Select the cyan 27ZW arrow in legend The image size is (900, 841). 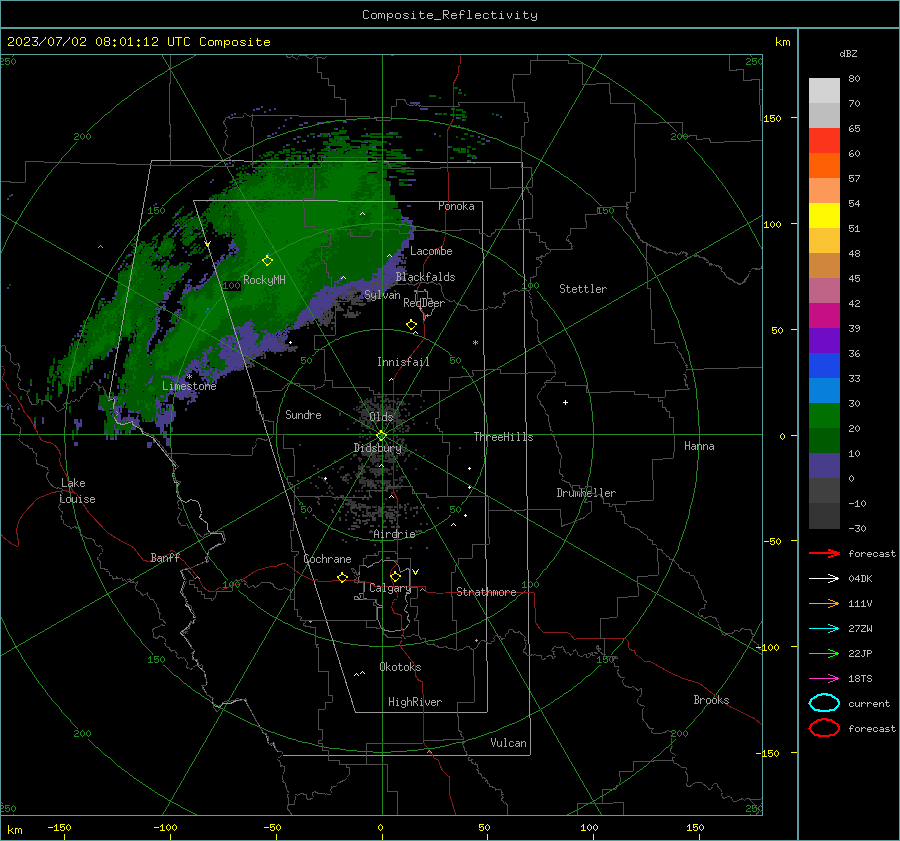pos(824,628)
